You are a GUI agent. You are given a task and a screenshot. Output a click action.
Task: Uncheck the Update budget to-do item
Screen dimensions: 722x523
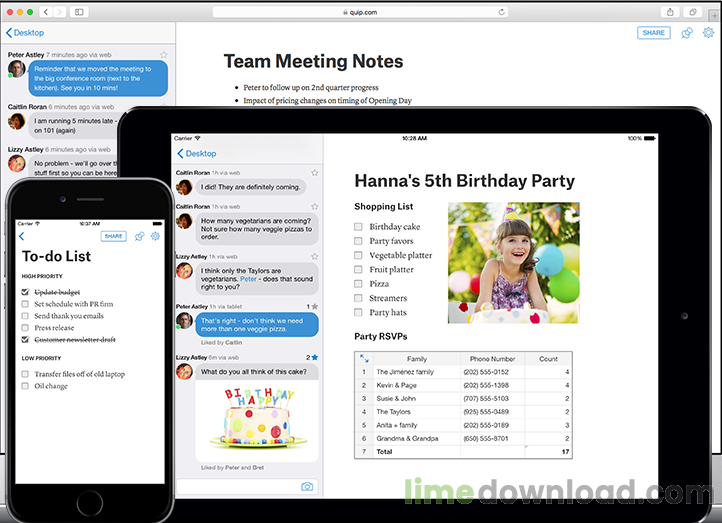25,292
